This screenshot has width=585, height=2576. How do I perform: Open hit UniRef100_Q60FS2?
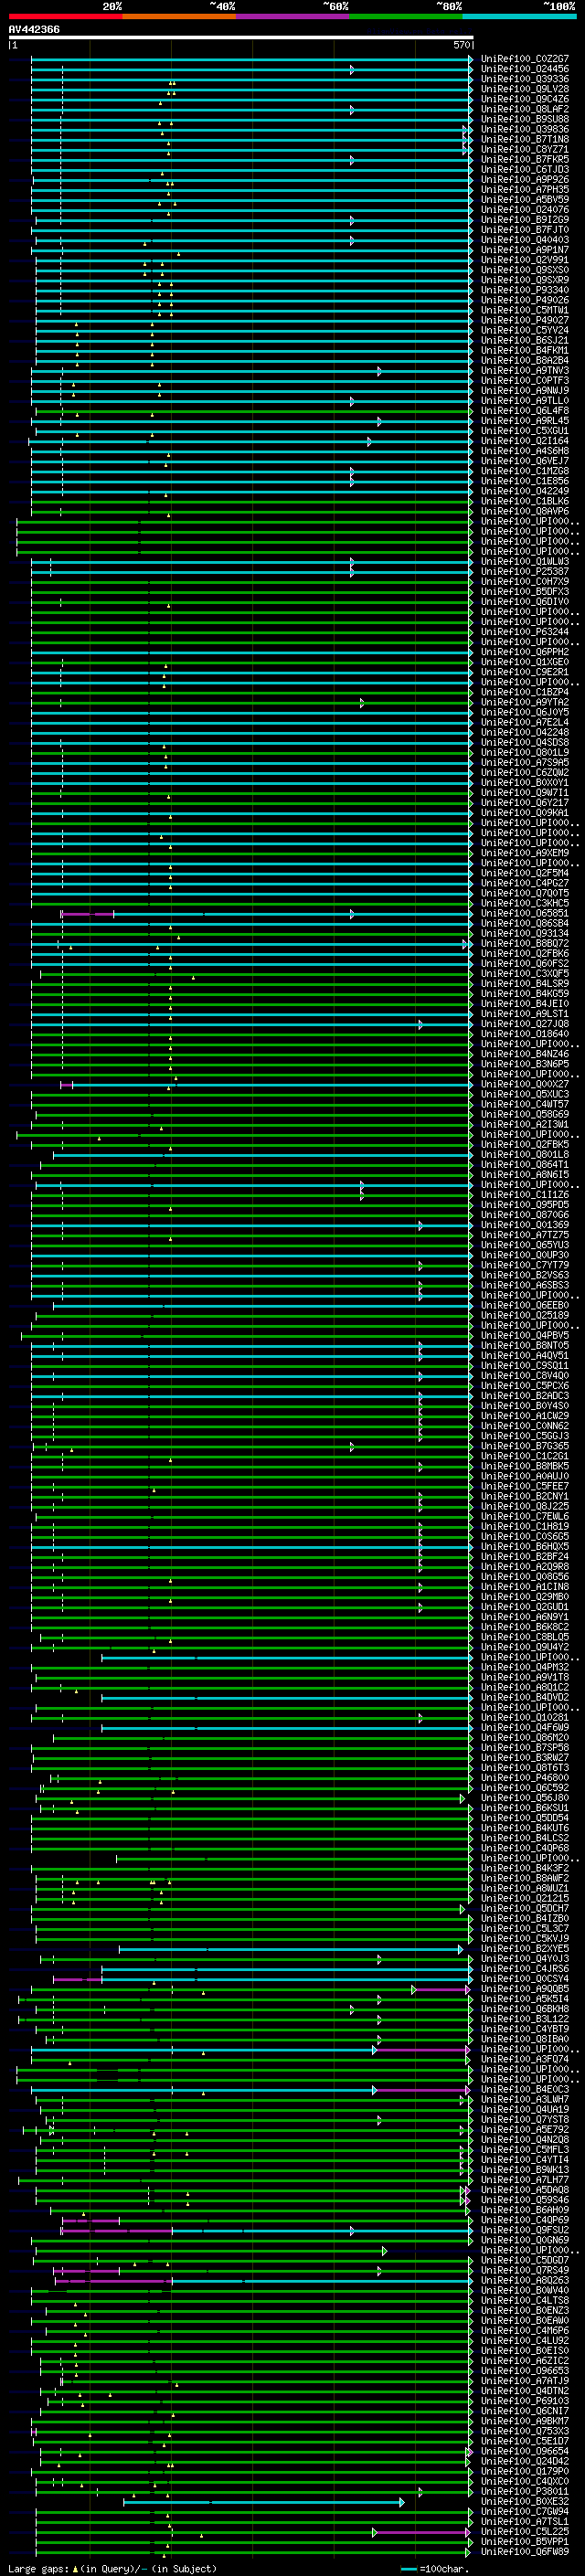525,963
